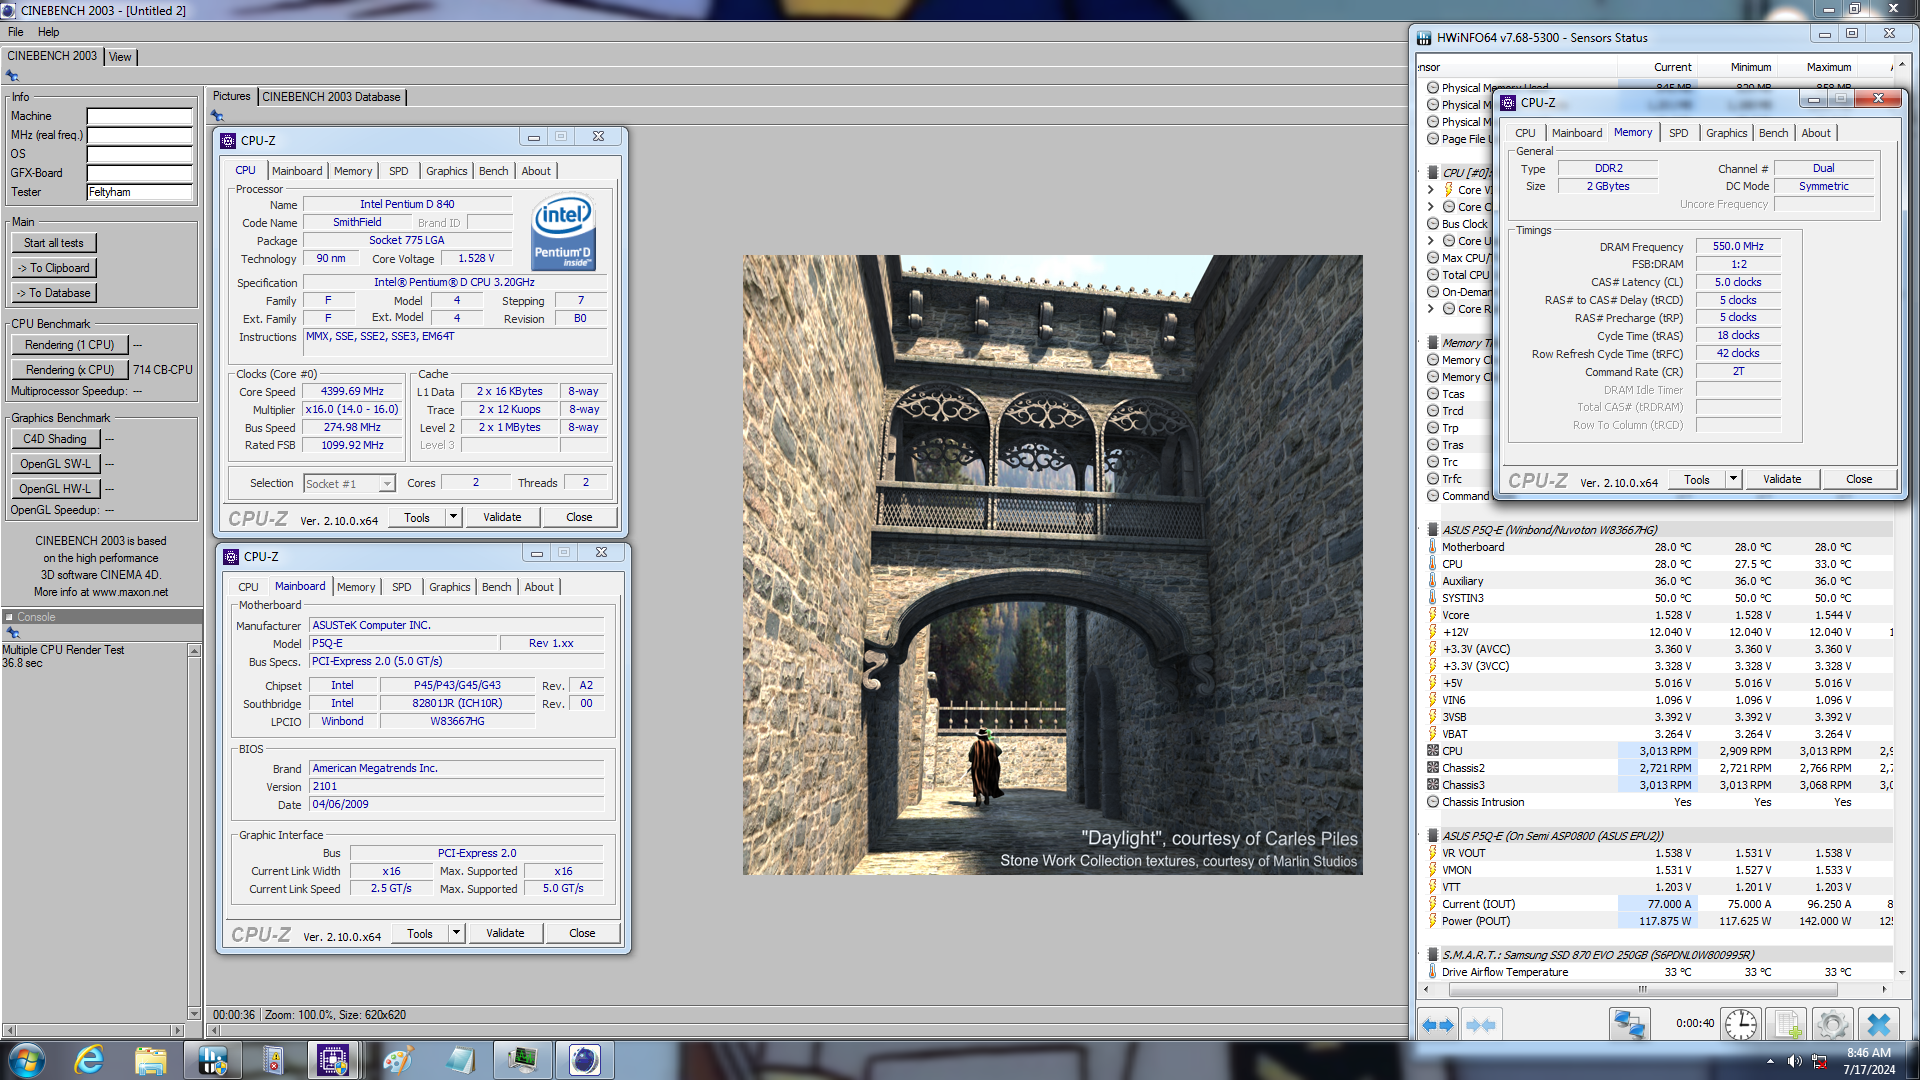
Task: Open Graphics tab in CPU-Z Mainboard window
Action: [449, 587]
